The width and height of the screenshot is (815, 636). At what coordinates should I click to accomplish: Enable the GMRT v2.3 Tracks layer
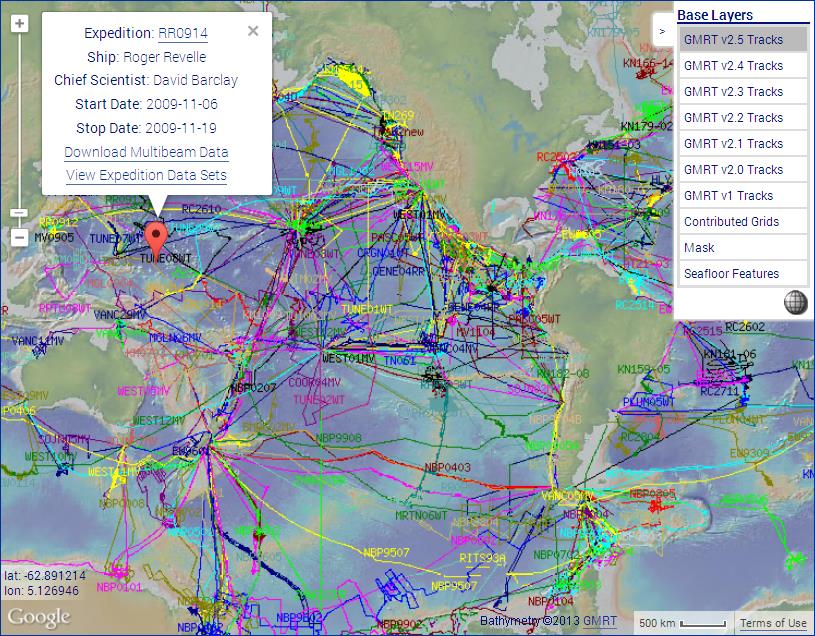[x=743, y=92]
